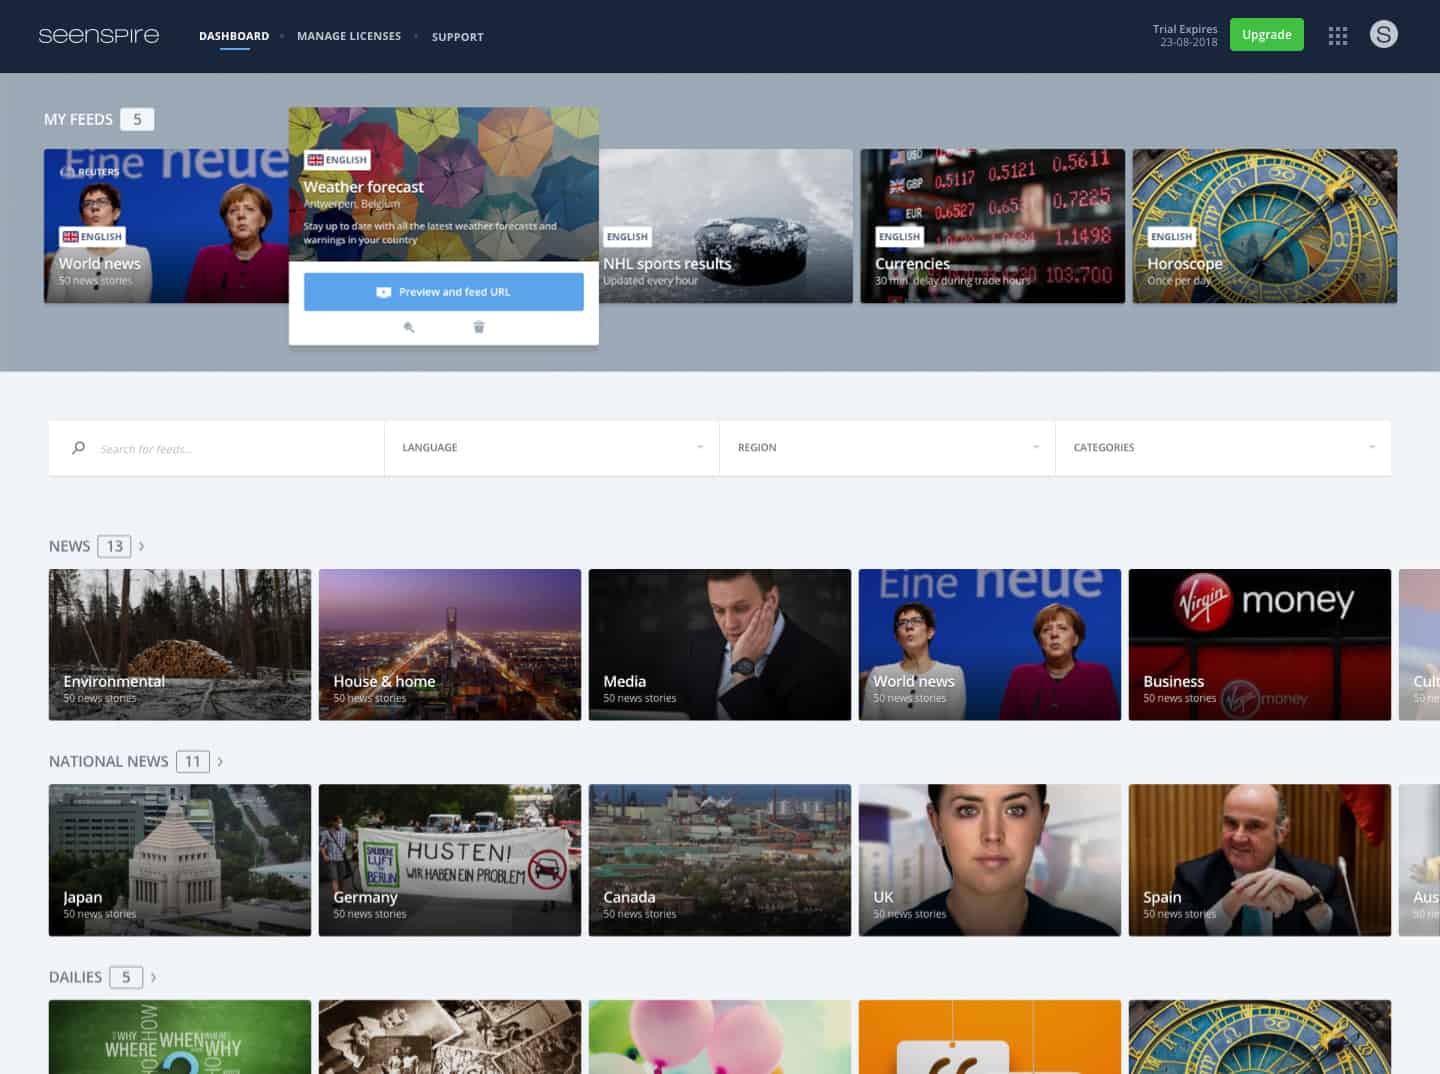The height and width of the screenshot is (1074, 1440).
Task: Go to Manage Licenses
Action: coord(349,36)
